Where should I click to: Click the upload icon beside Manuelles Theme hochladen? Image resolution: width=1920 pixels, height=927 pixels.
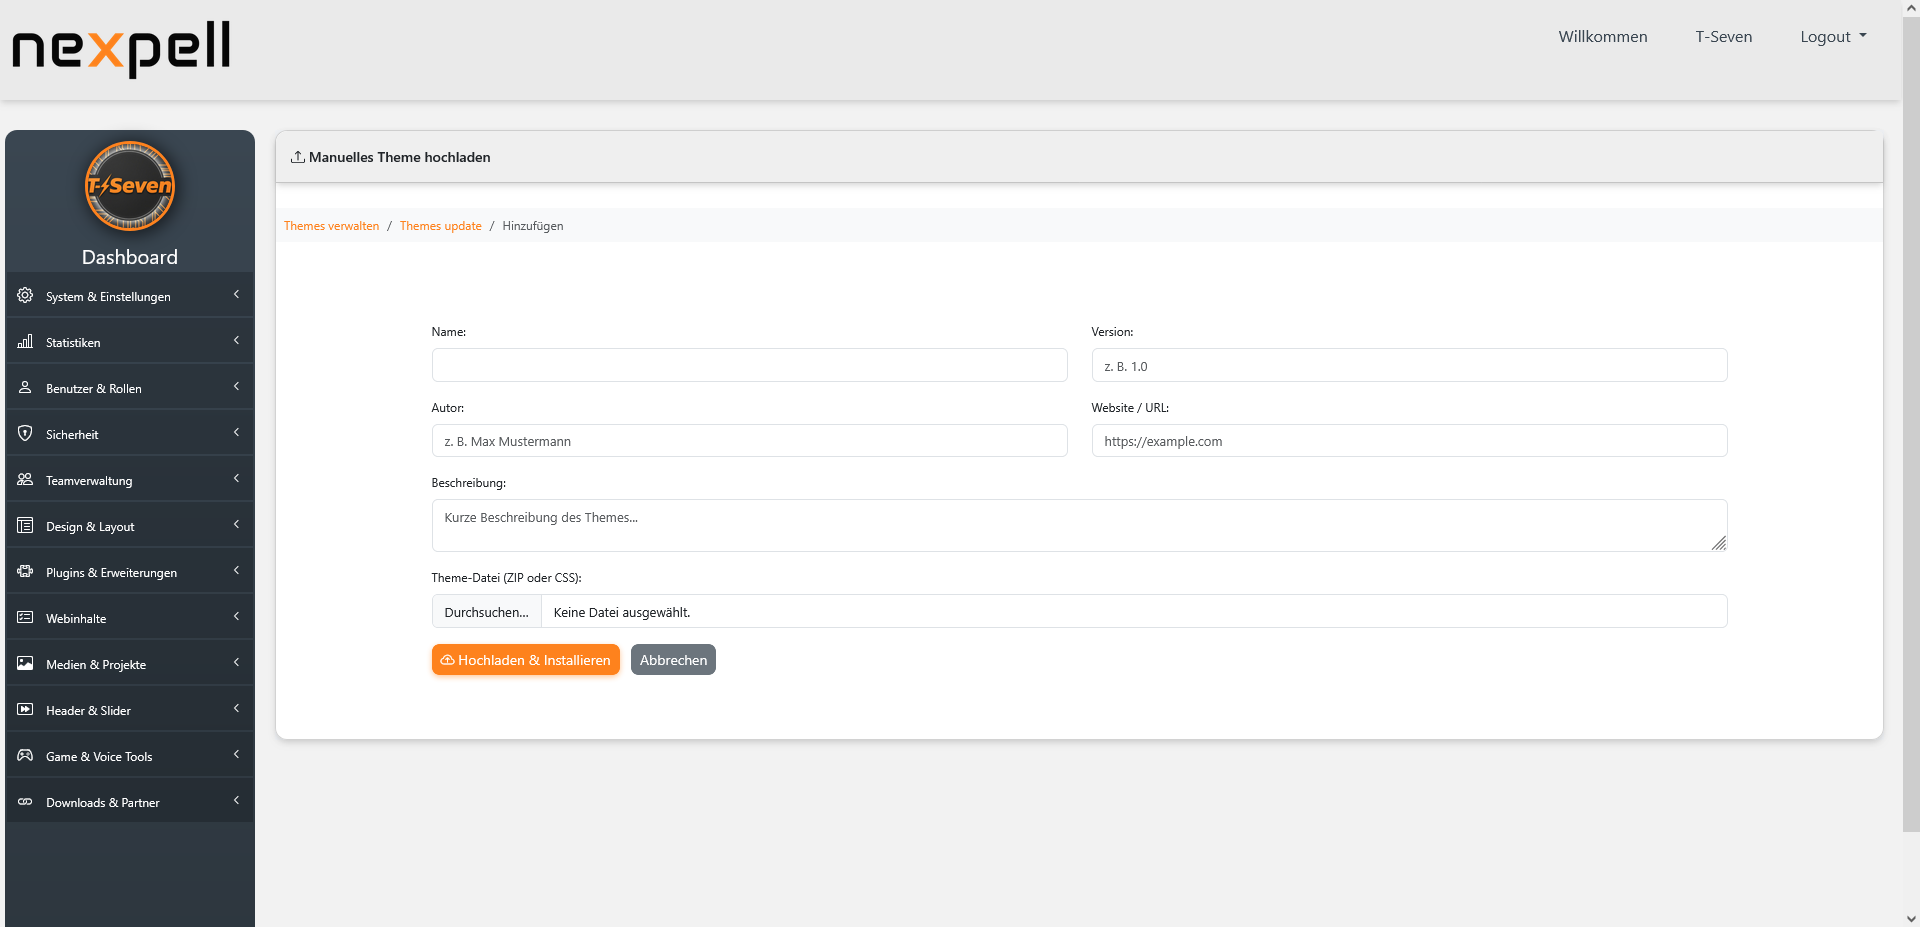296,156
